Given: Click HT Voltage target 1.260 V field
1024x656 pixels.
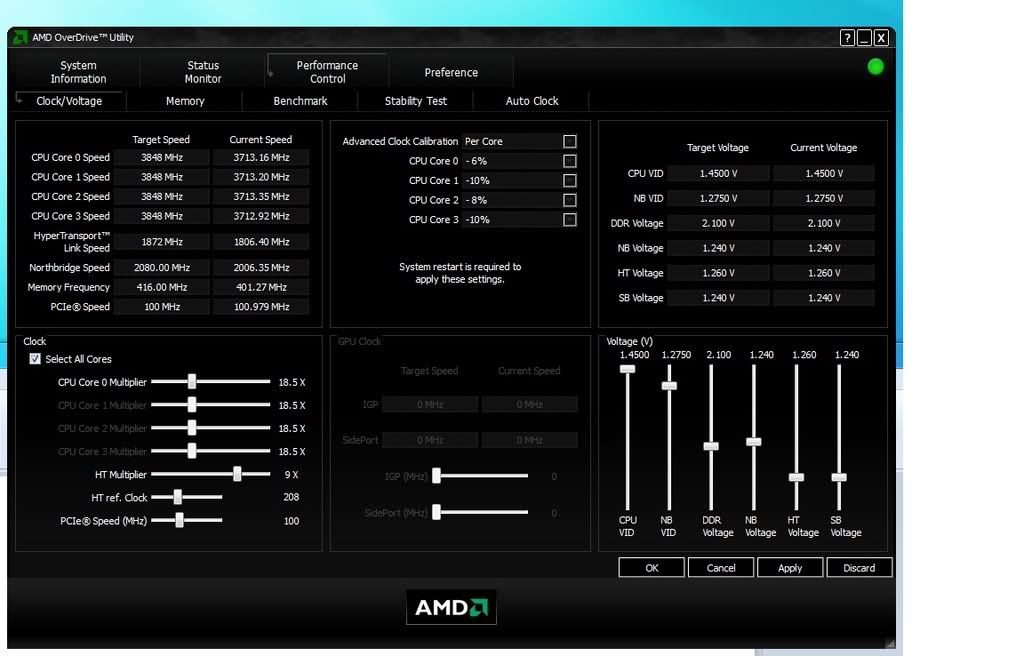Looking at the screenshot, I should pyautogui.click(x=718, y=272).
